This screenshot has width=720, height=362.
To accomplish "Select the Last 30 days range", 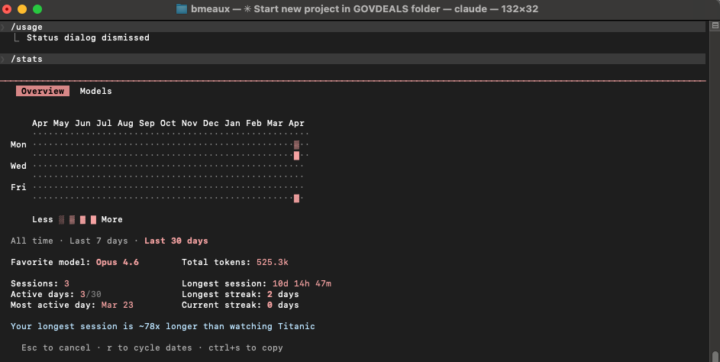I will click(x=176, y=241).
